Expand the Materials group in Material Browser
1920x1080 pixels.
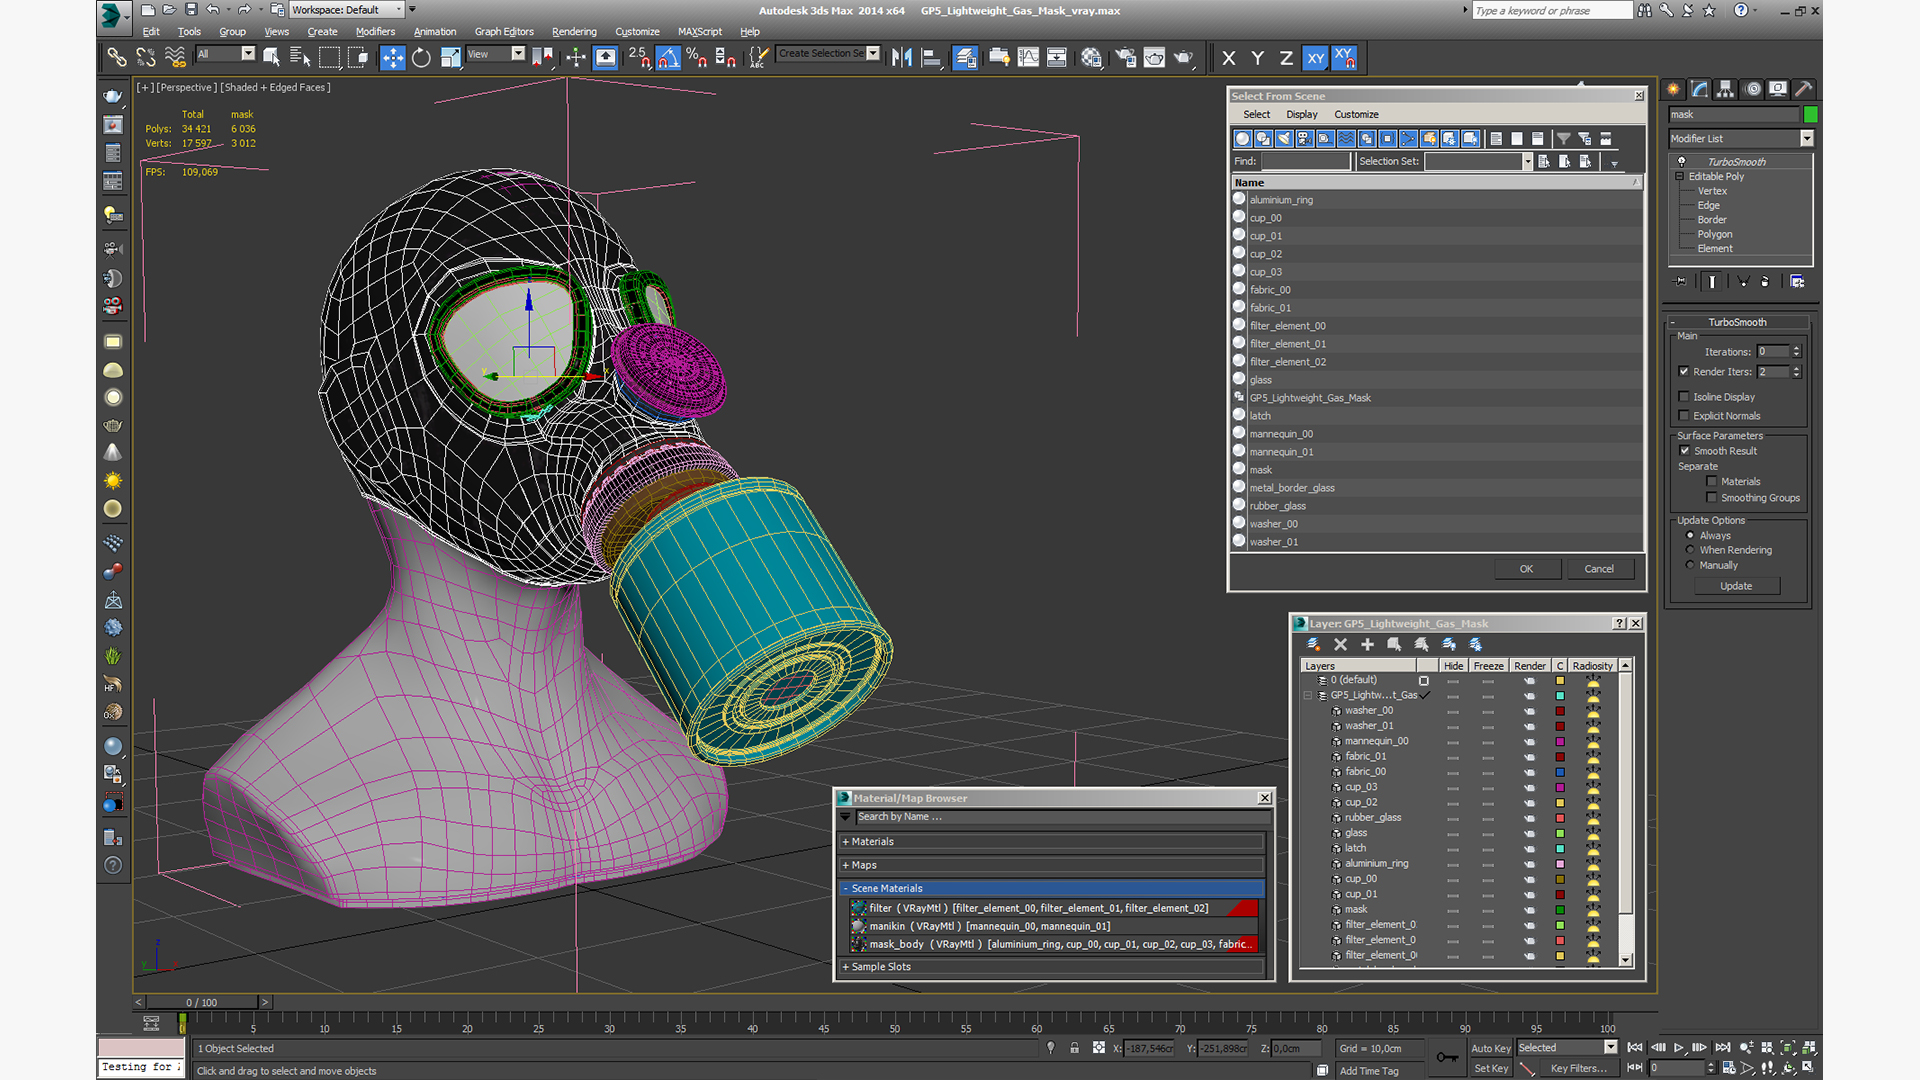(x=1054, y=842)
